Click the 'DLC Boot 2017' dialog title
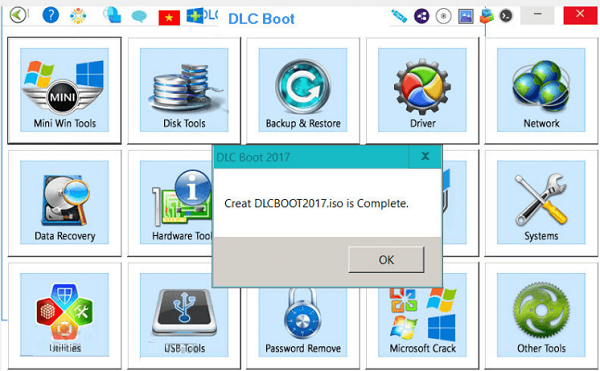 253,157
